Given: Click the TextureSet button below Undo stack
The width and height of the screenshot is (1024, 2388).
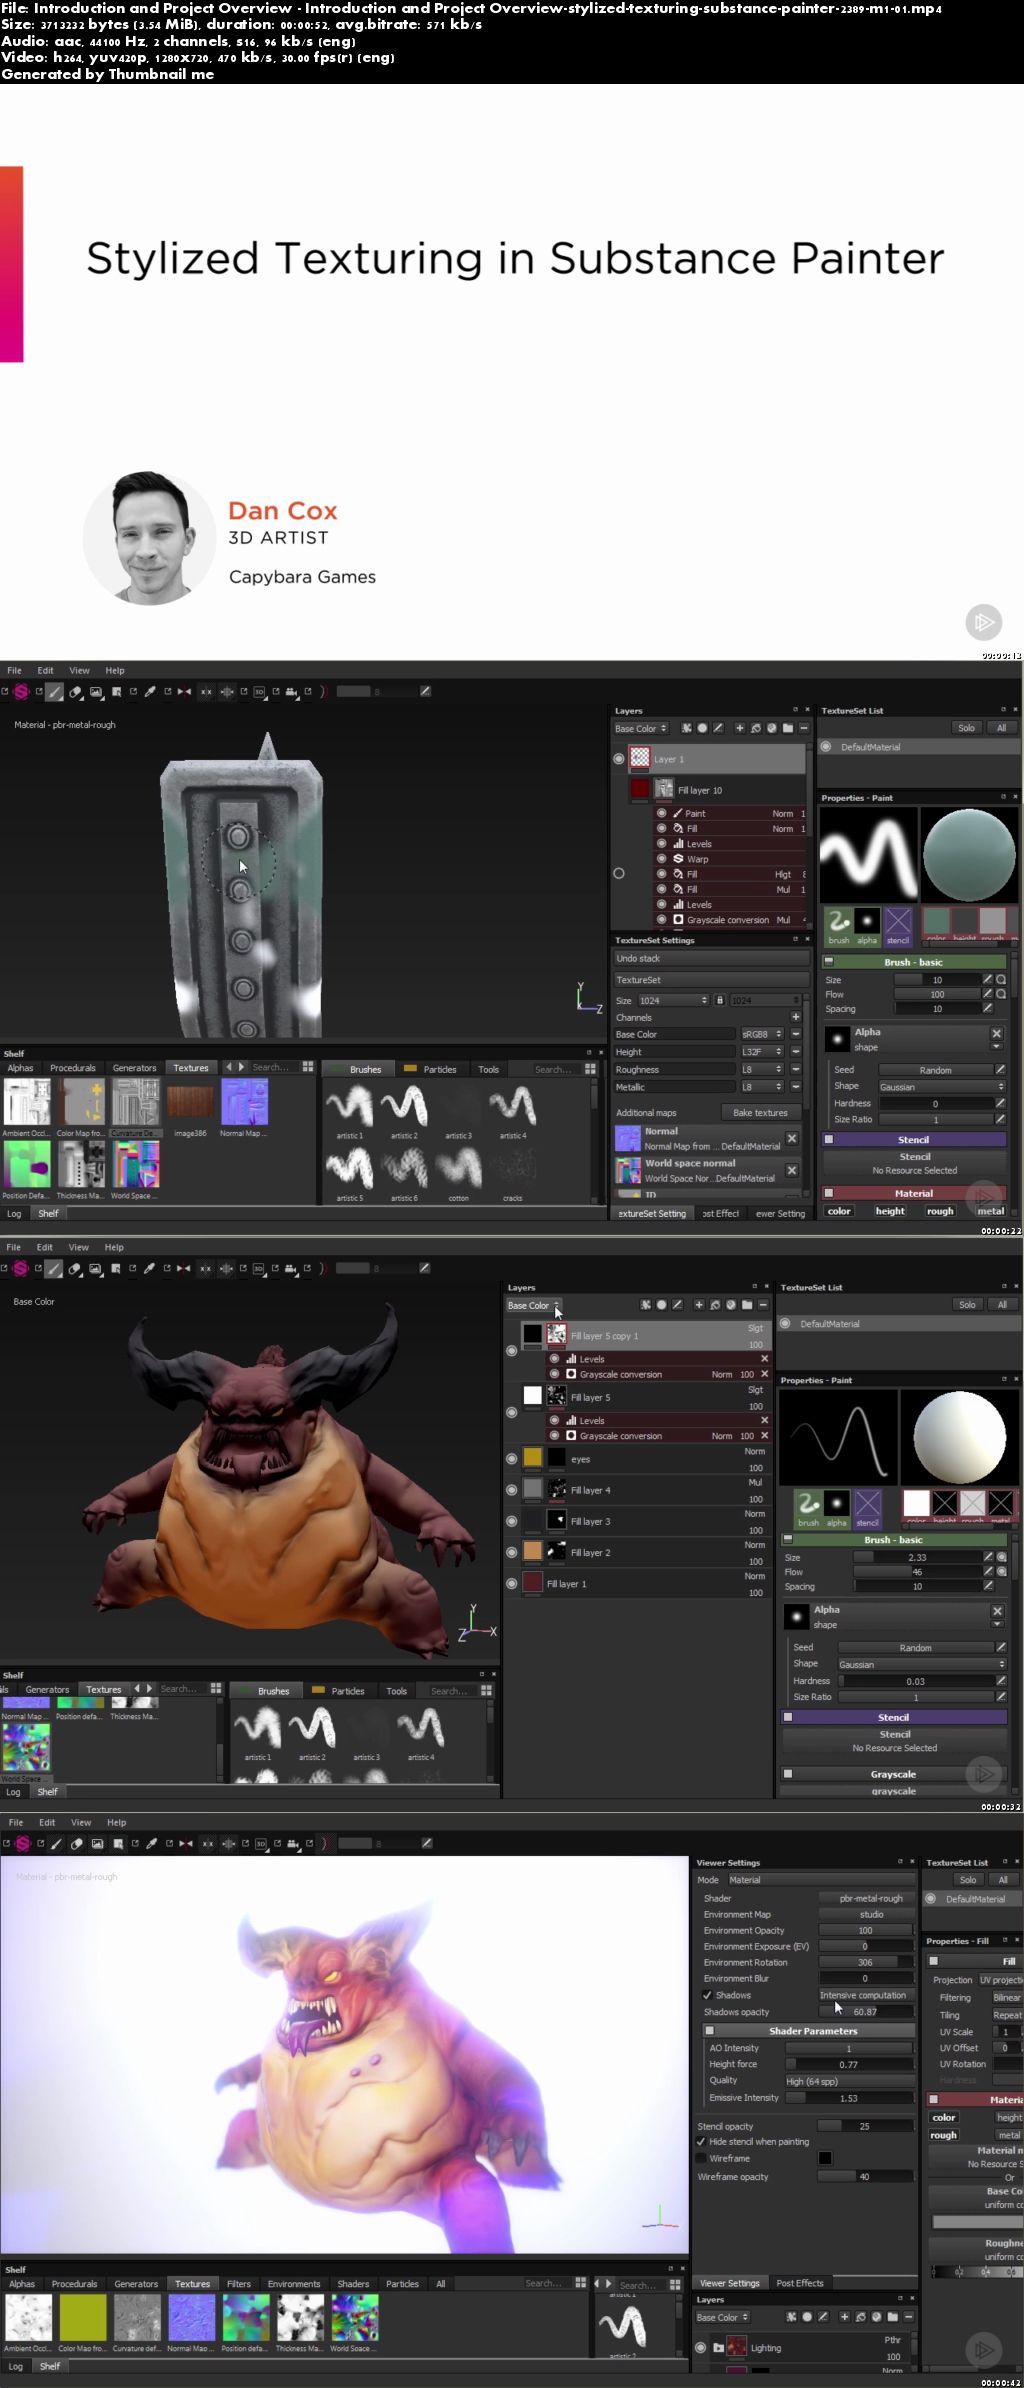Looking at the screenshot, I should pyautogui.click(x=711, y=980).
